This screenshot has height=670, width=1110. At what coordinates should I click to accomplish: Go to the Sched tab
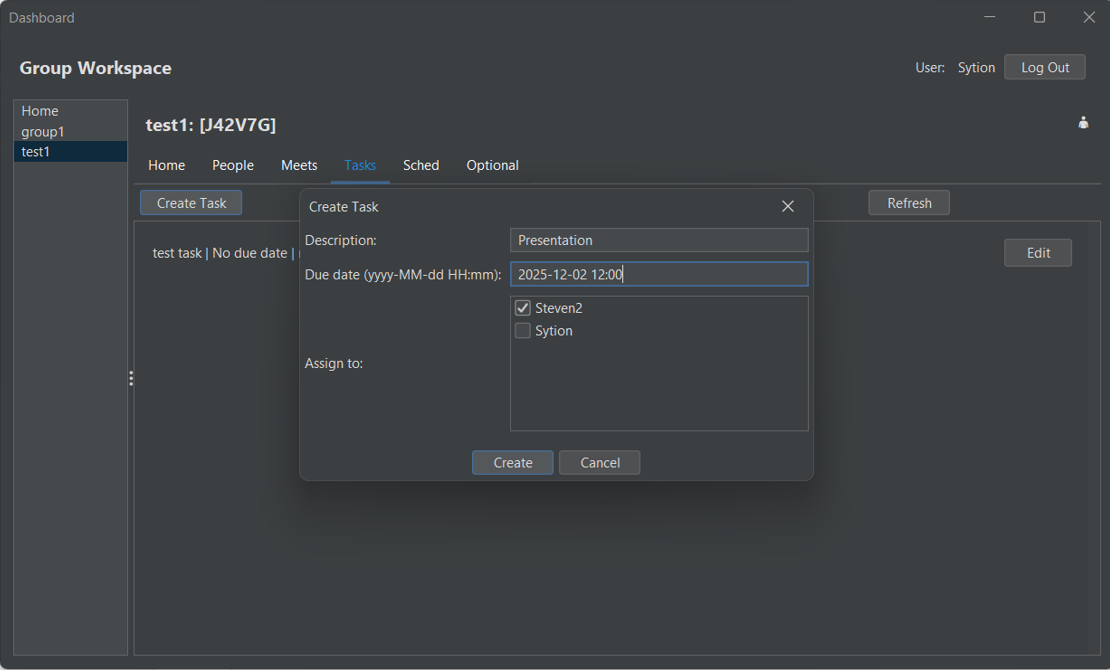click(421, 165)
